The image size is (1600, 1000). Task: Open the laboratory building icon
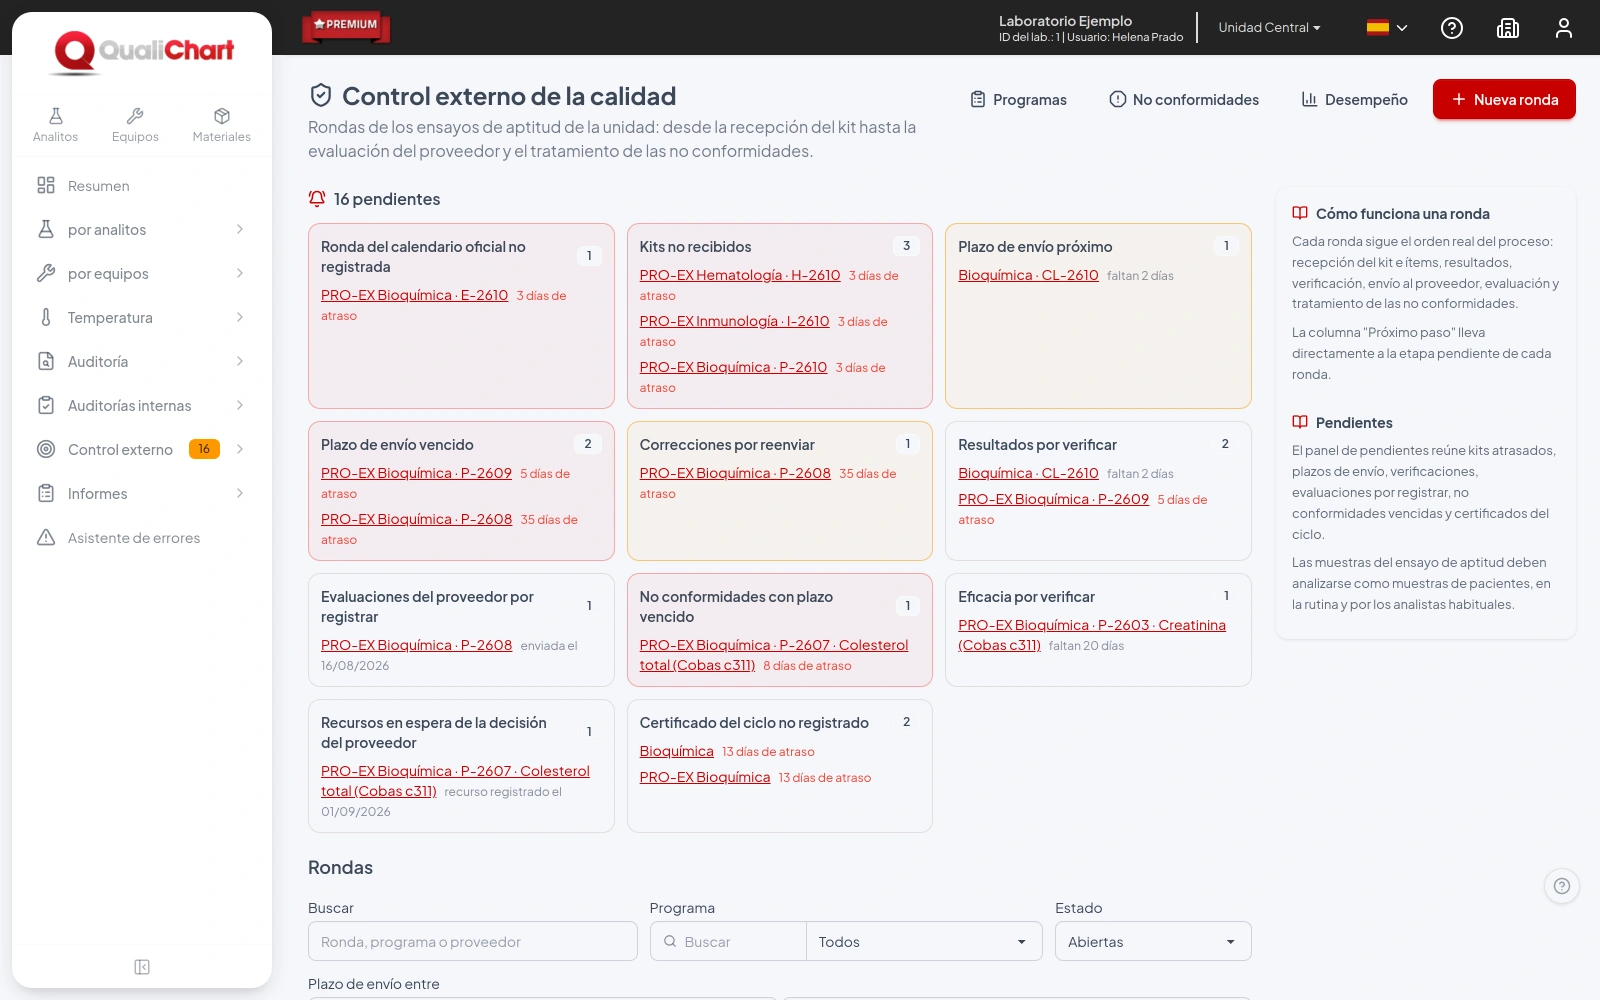click(x=1508, y=28)
